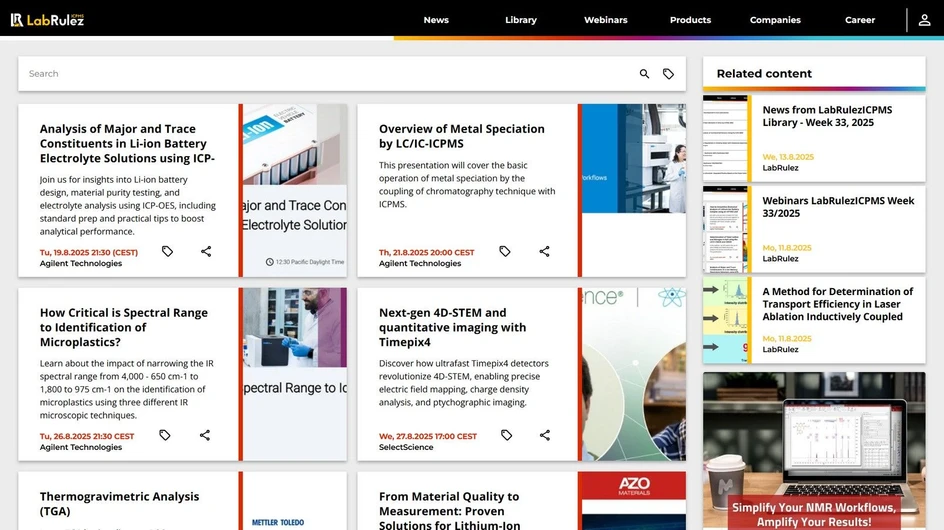Viewport: 944px width, 530px height.
Task: Open News from LabRulezICPMS Library Week 33
Action: [x=826, y=116]
